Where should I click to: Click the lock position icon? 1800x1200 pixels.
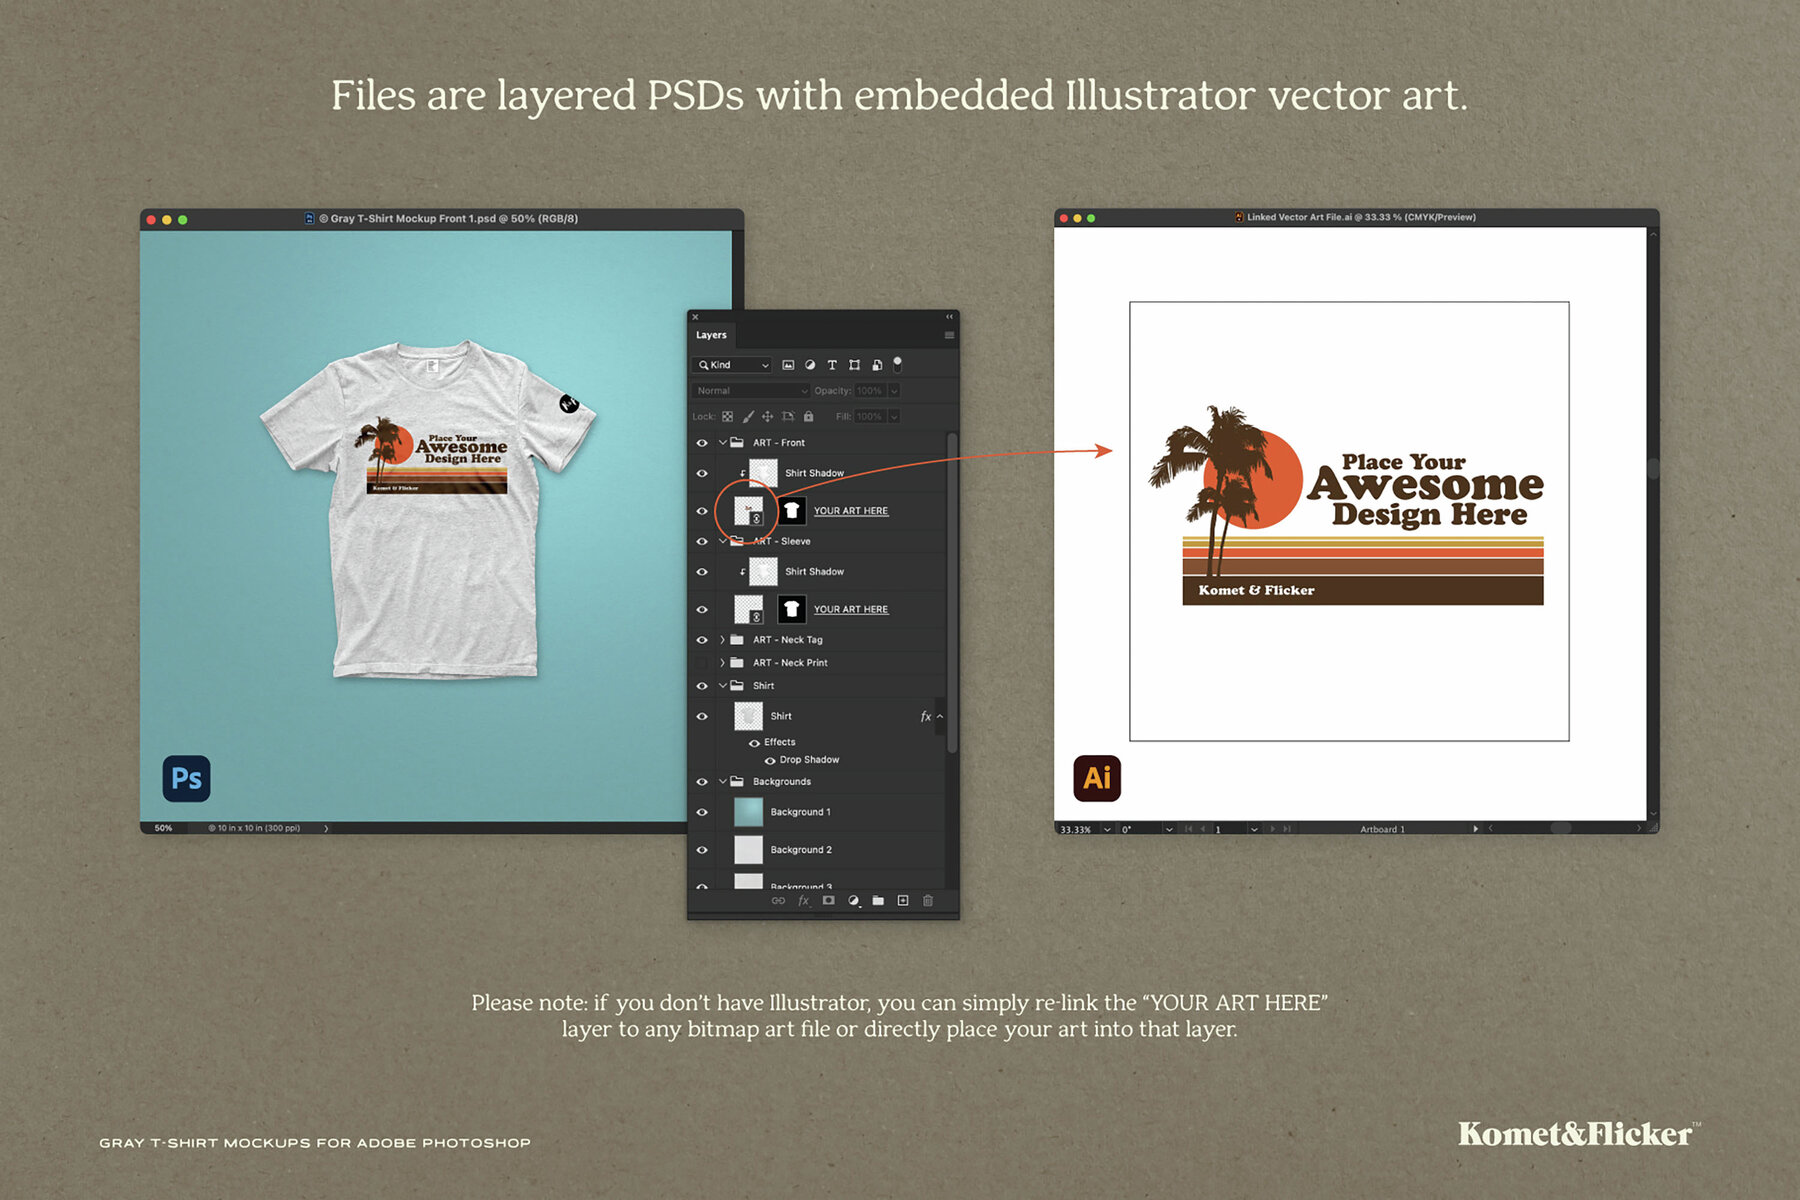(768, 417)
